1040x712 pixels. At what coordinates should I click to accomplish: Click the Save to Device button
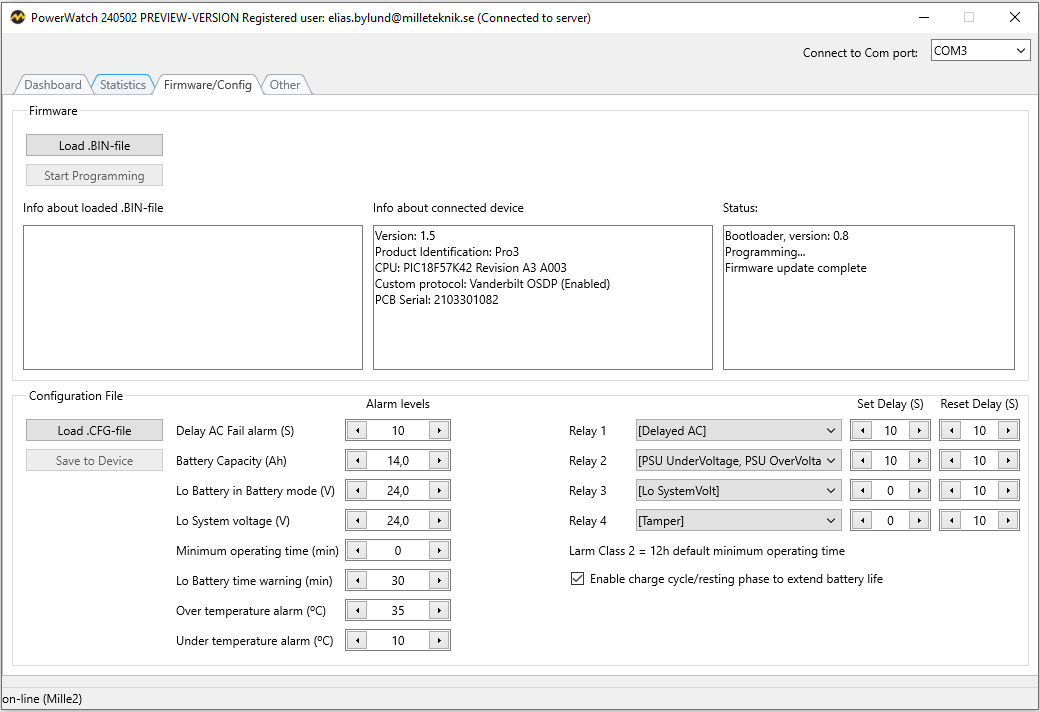(x=93, y=459)
